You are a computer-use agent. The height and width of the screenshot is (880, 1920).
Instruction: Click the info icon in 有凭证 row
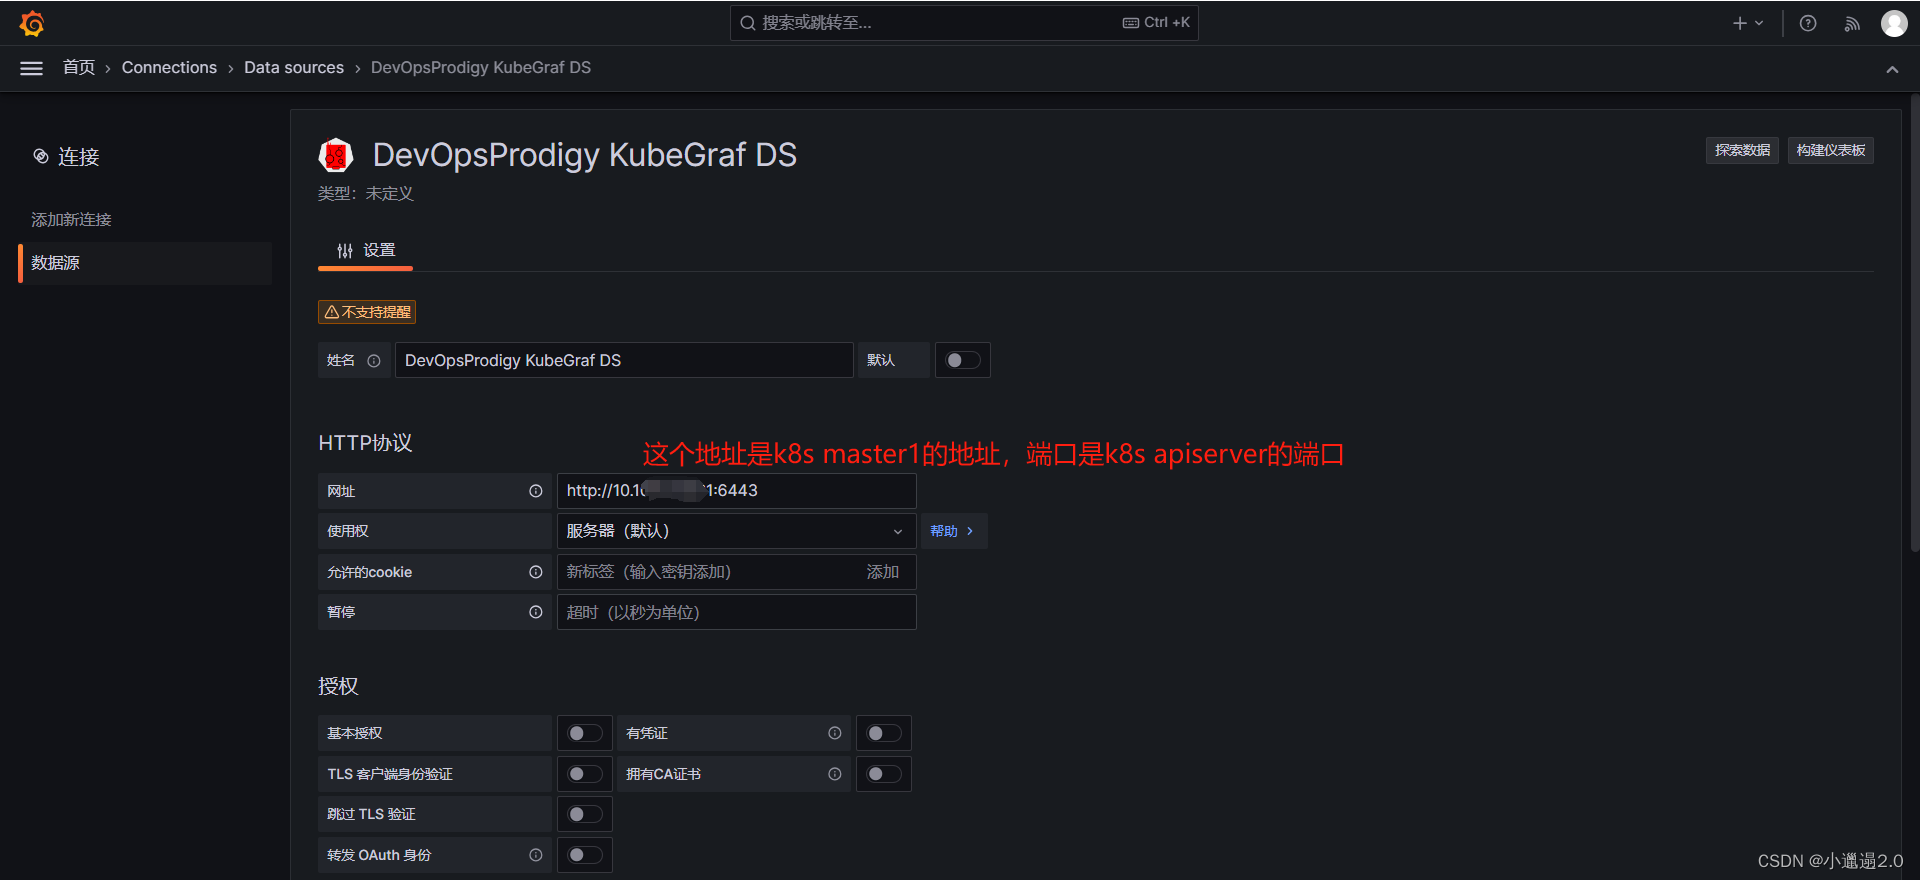pos(835,733)
